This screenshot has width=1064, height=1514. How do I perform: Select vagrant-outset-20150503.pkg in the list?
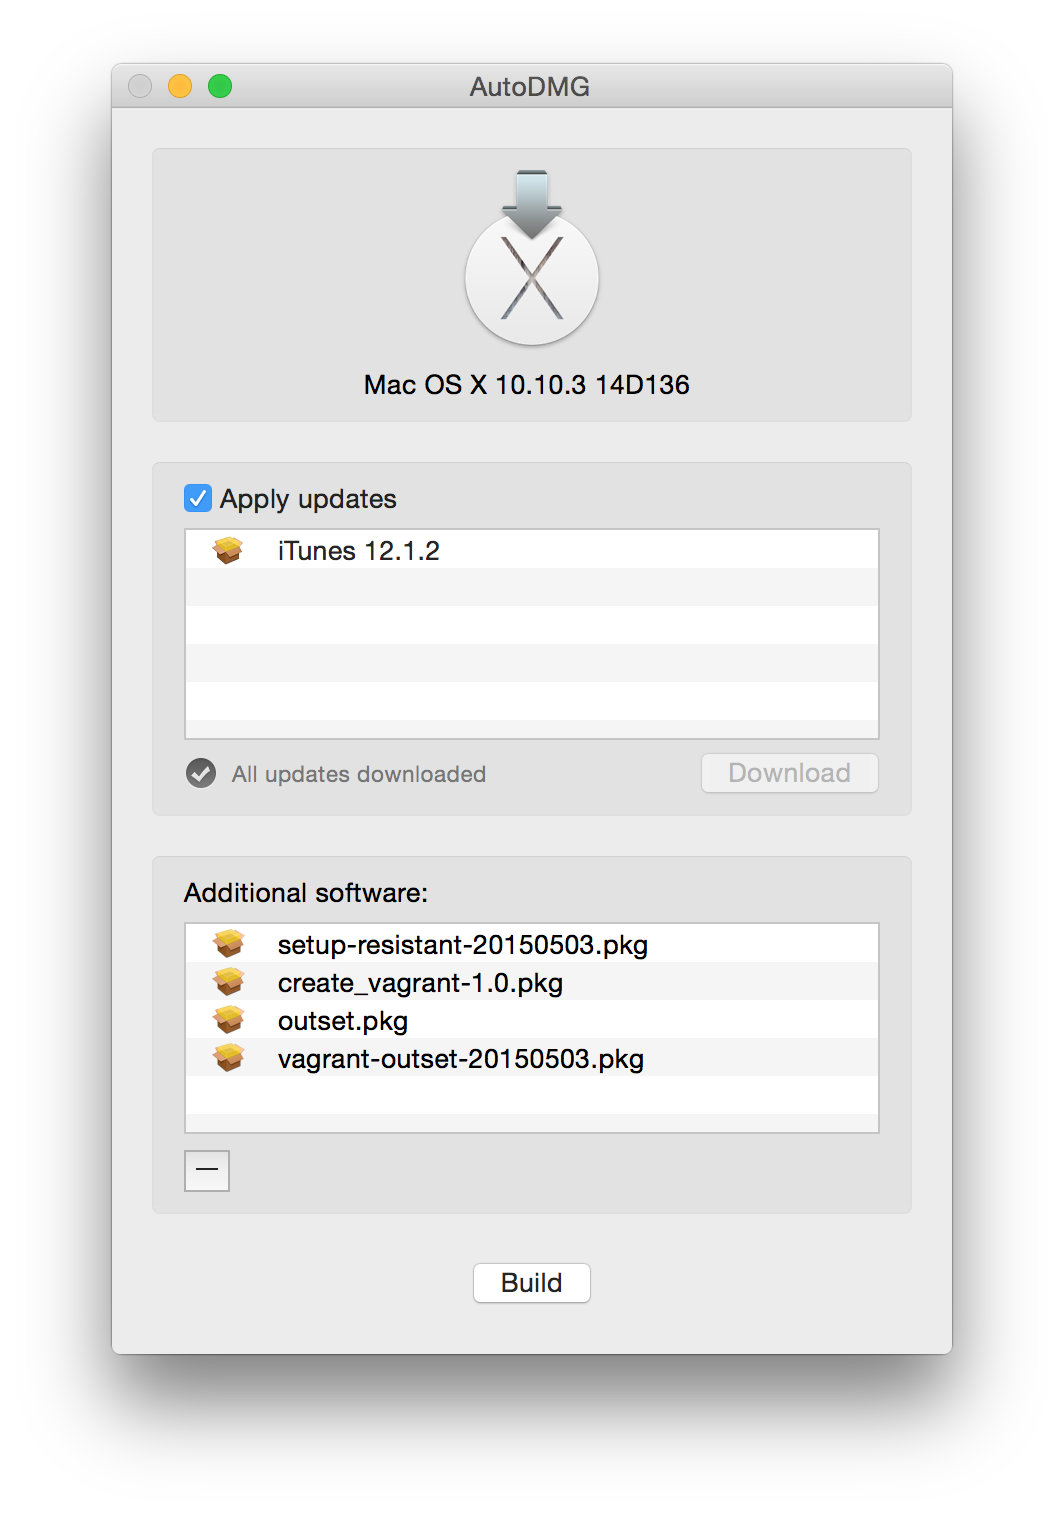tap(532, 1058)
